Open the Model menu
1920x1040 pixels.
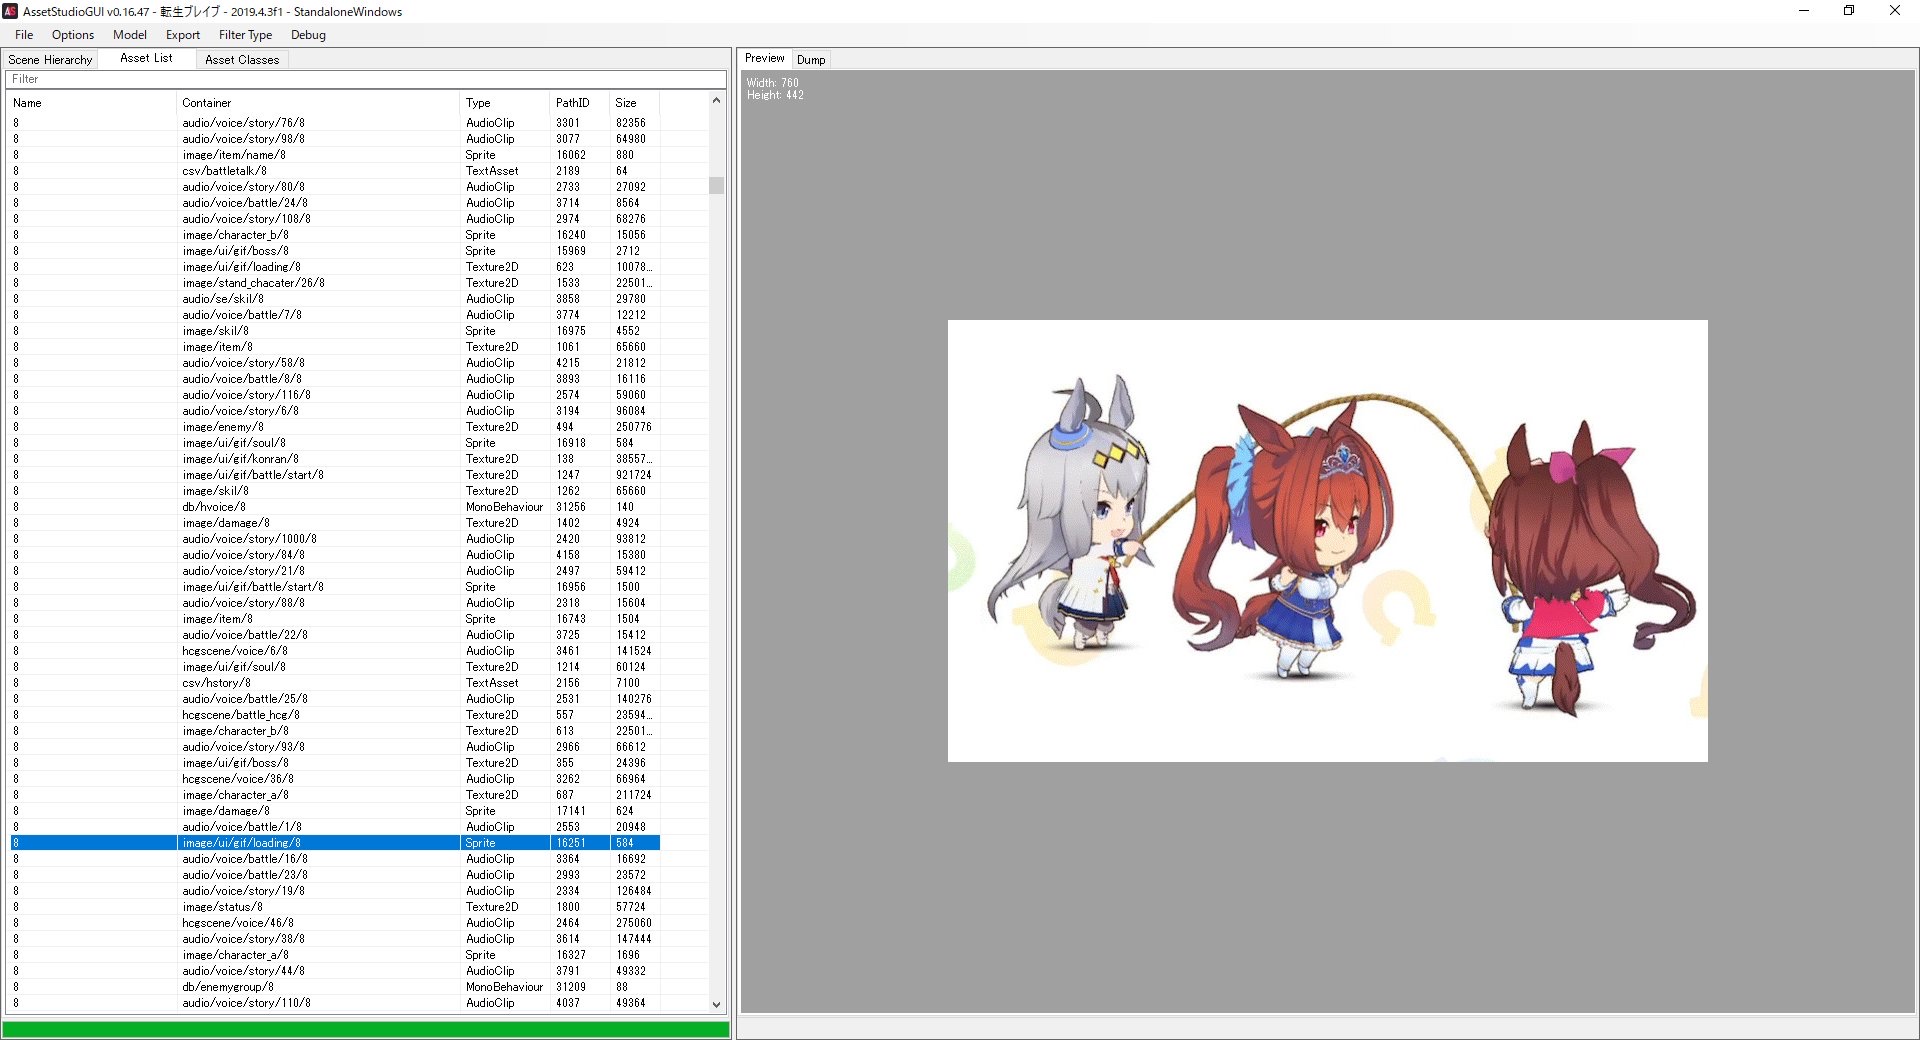[x=130, y=35]
